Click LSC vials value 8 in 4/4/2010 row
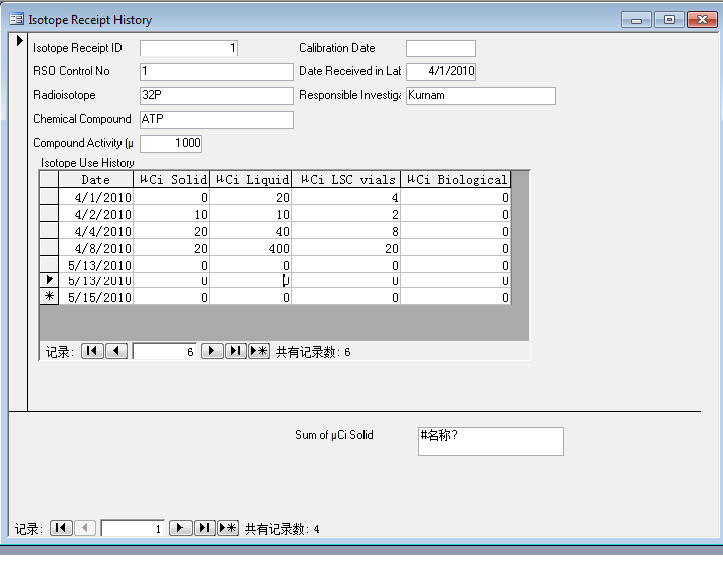This screenshot has height=561, width=723. [346, 231]
